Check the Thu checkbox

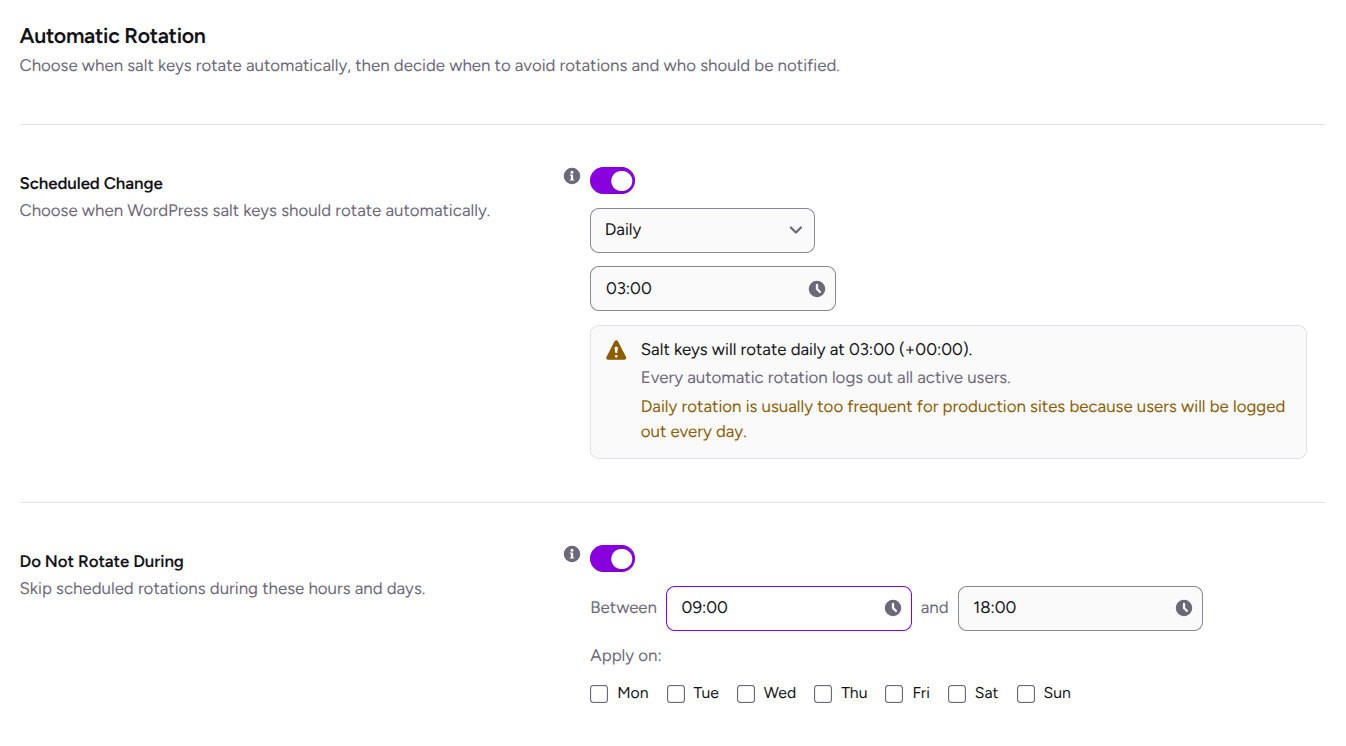point(823,694)
